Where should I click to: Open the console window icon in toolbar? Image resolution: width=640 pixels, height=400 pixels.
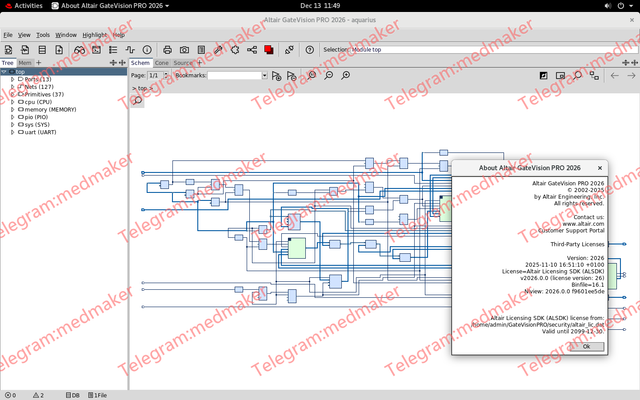[96, 50]
